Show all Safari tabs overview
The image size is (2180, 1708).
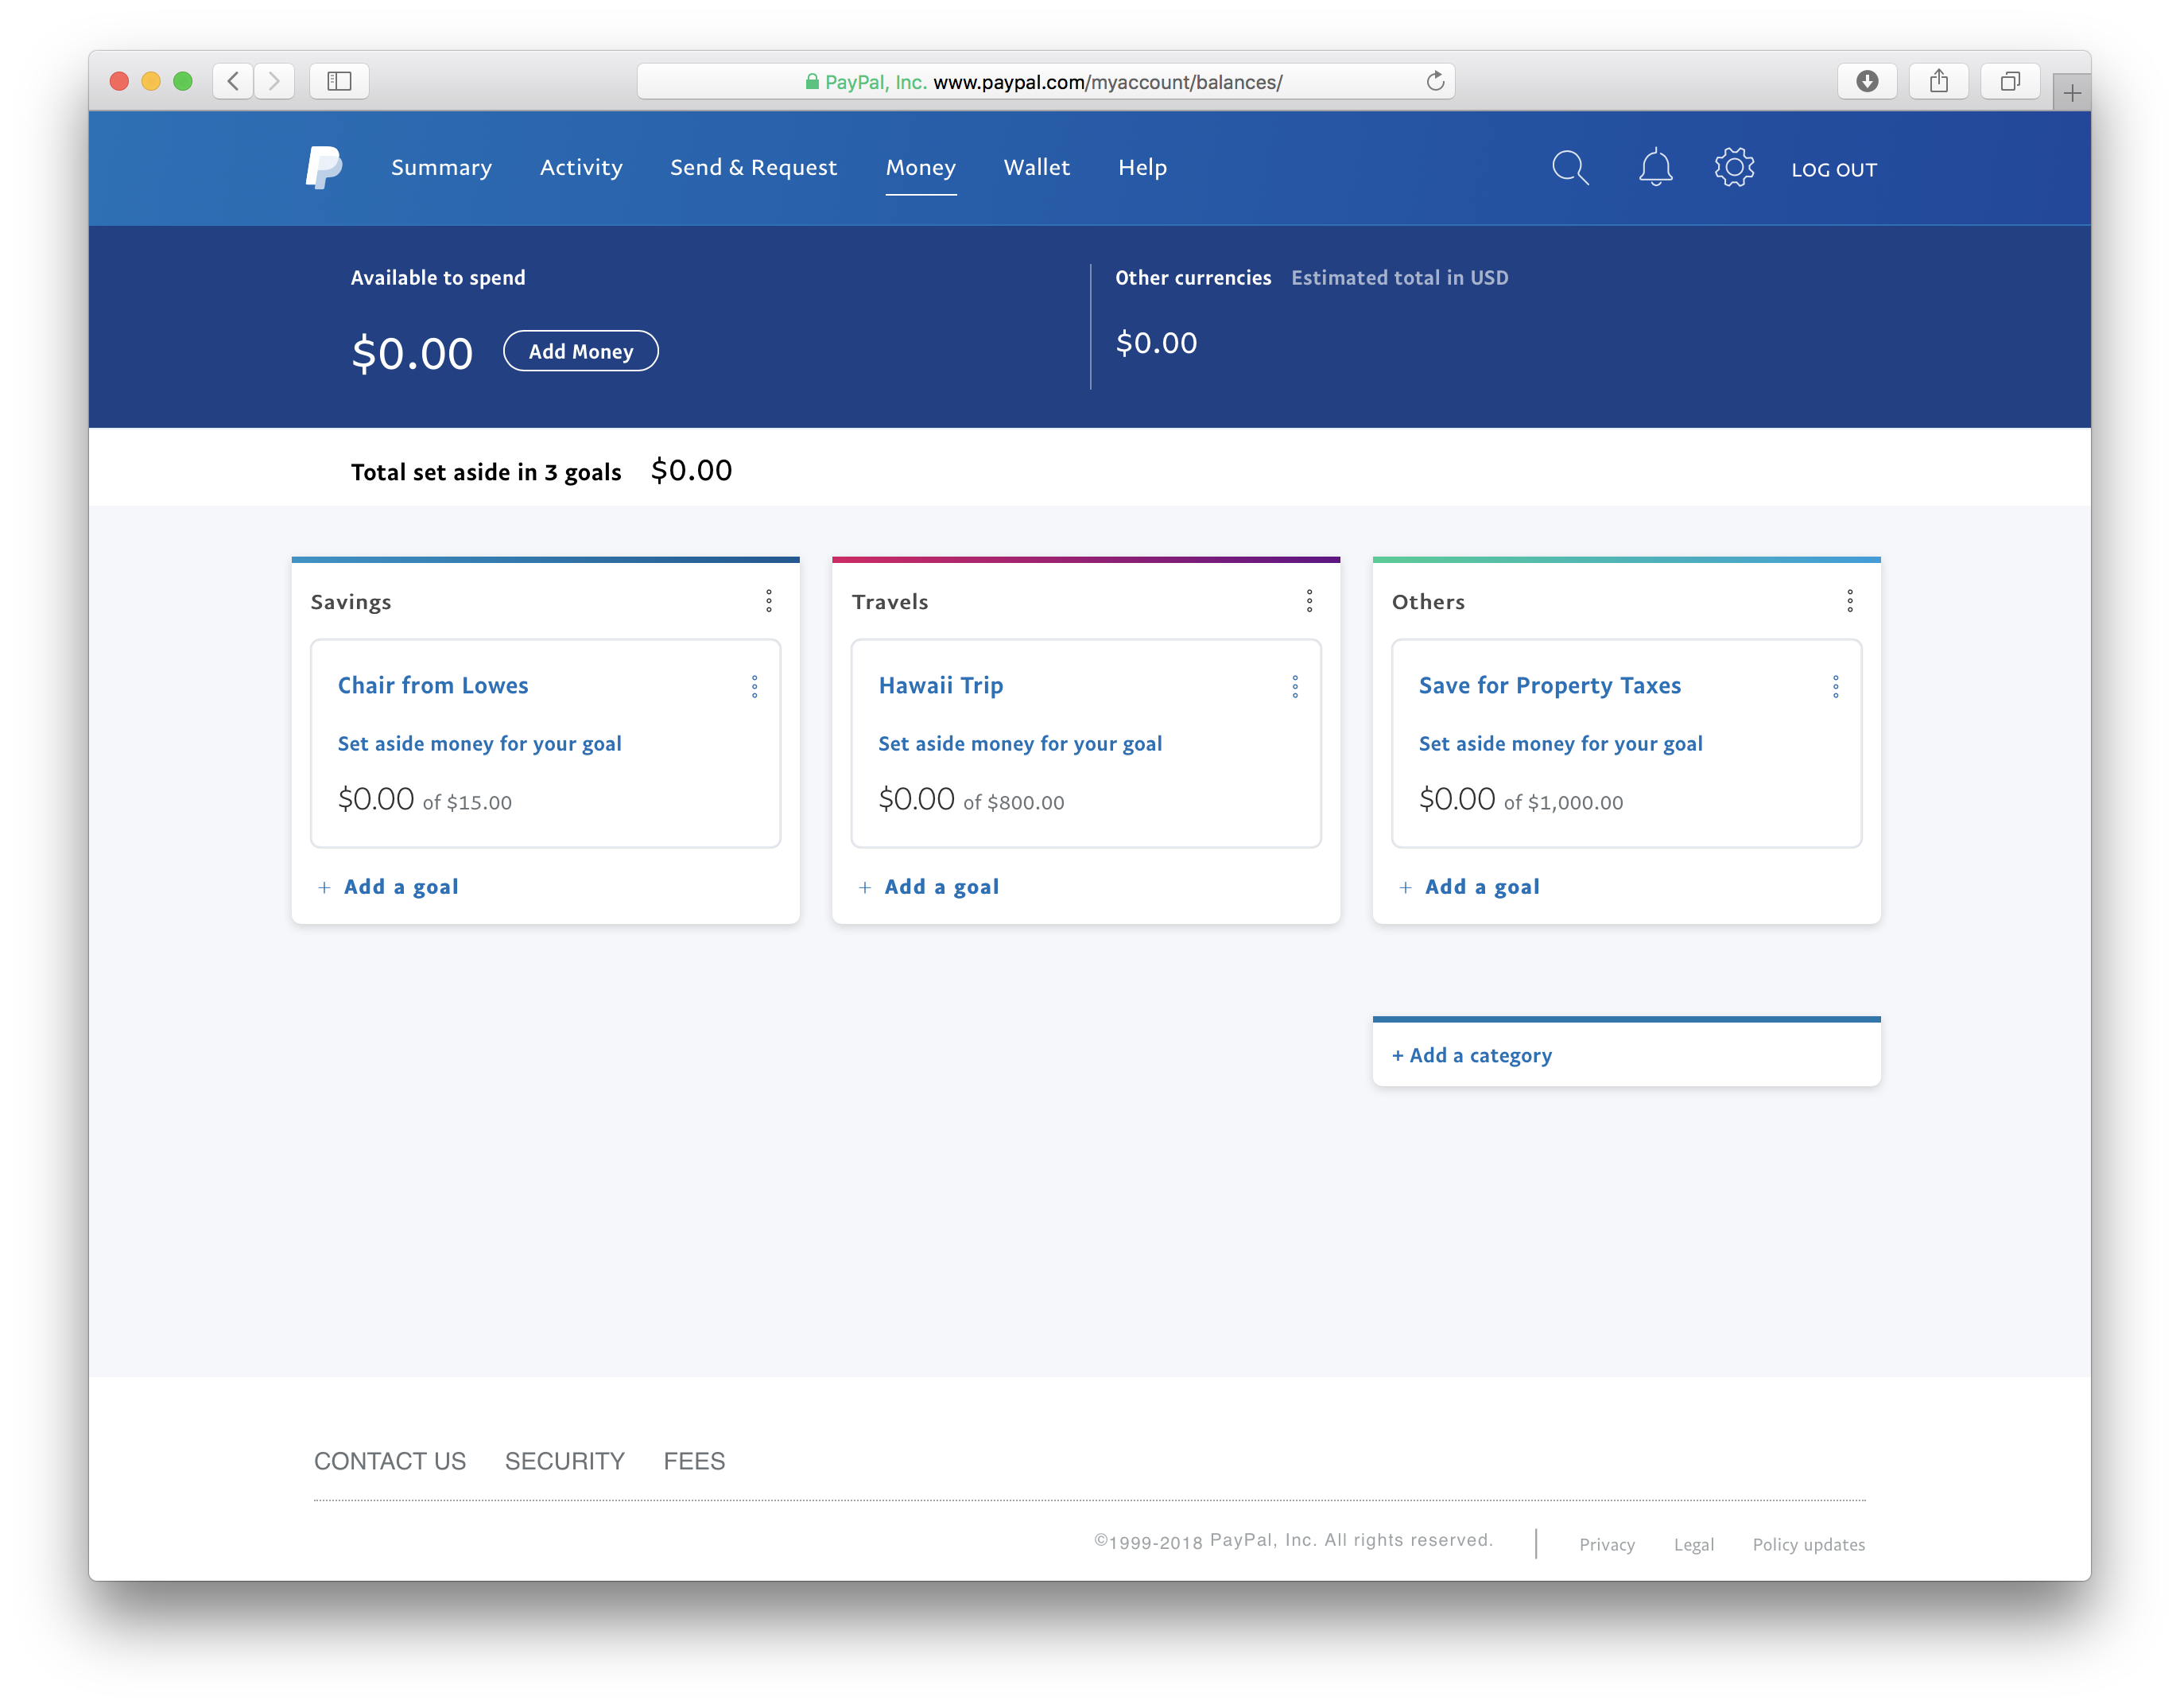coord(2009,81)
